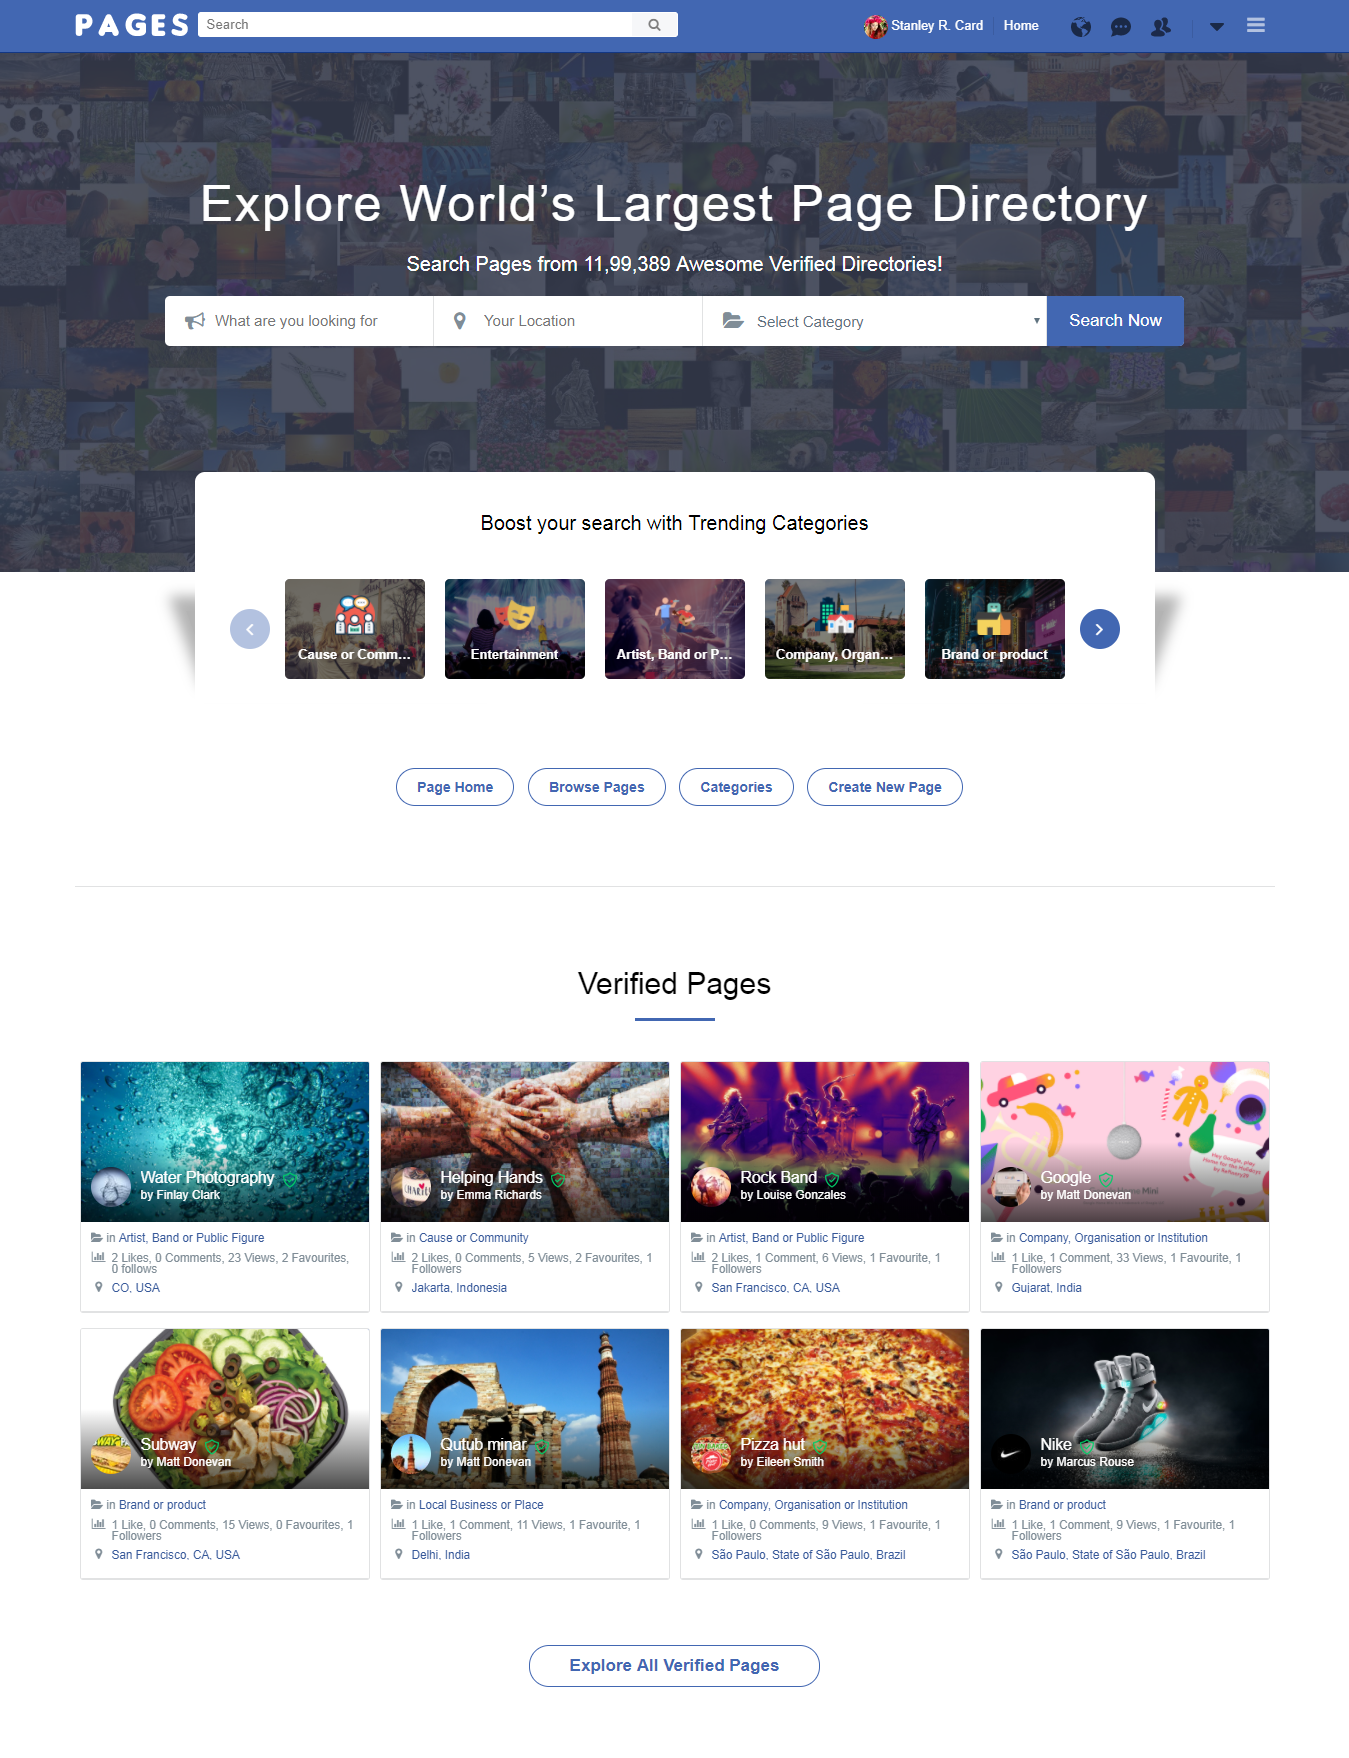Click the Water Photography verified badge
Viewport: 1349px width, 1758px height.
290,1179
